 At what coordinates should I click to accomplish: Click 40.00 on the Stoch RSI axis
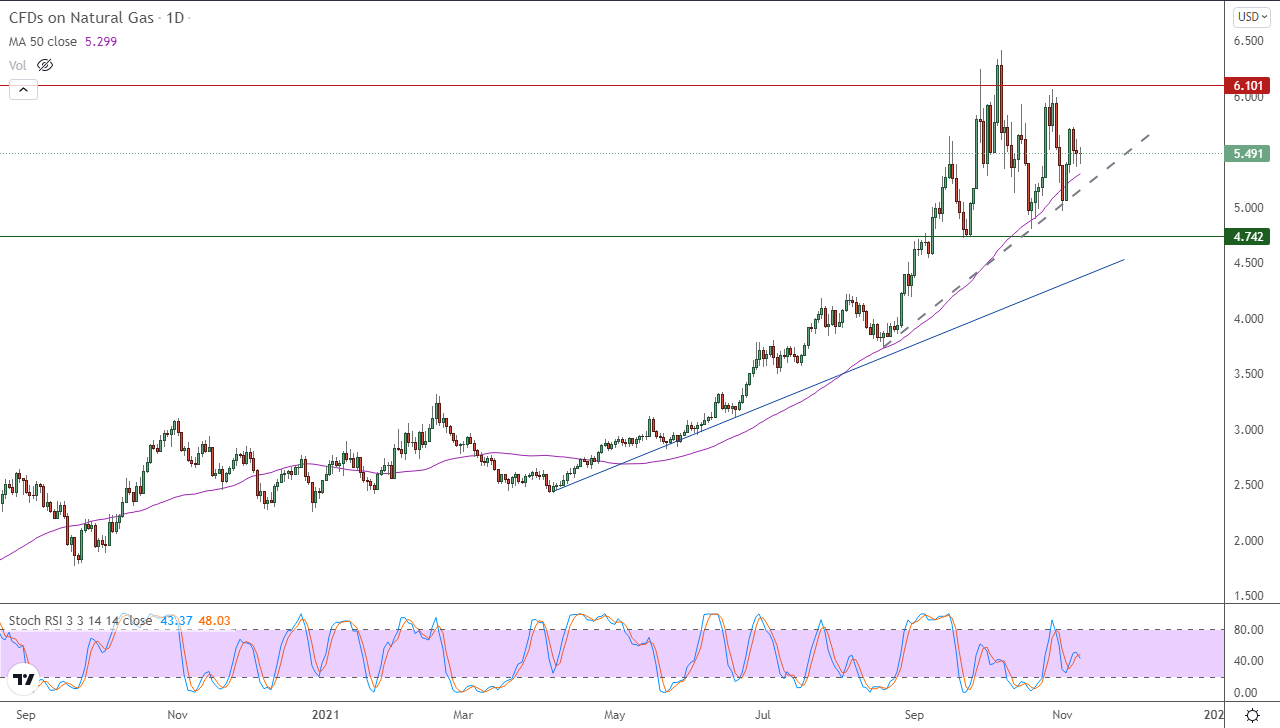coord(1248,661)
